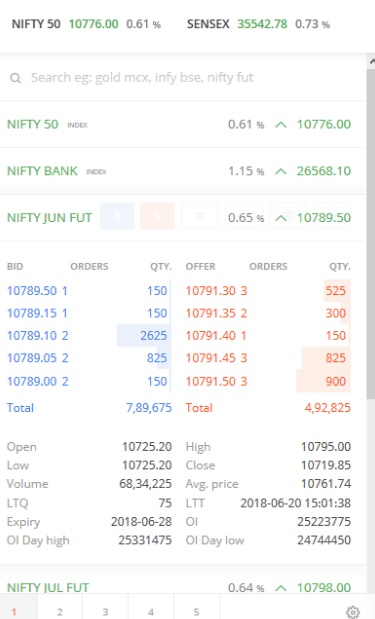Click OI value 25223775
This screenshot has width=375, height=619.
[x=324, y=521]
